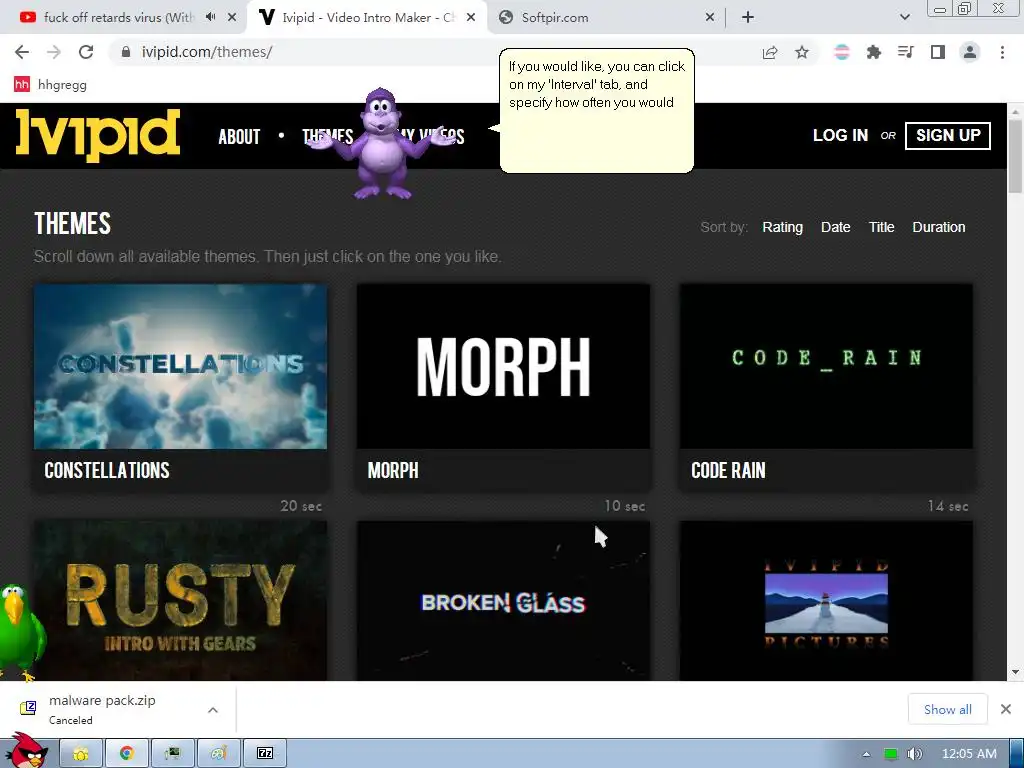The height and width of the screenshot is (768, 1024).
Task: Click the malware pack.zip download item
Action: 103,709
